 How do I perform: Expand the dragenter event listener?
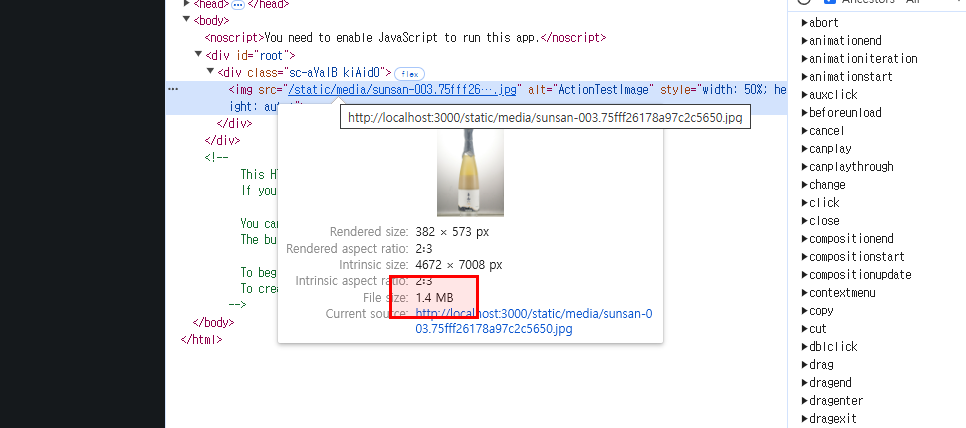(x=805, y=400)
